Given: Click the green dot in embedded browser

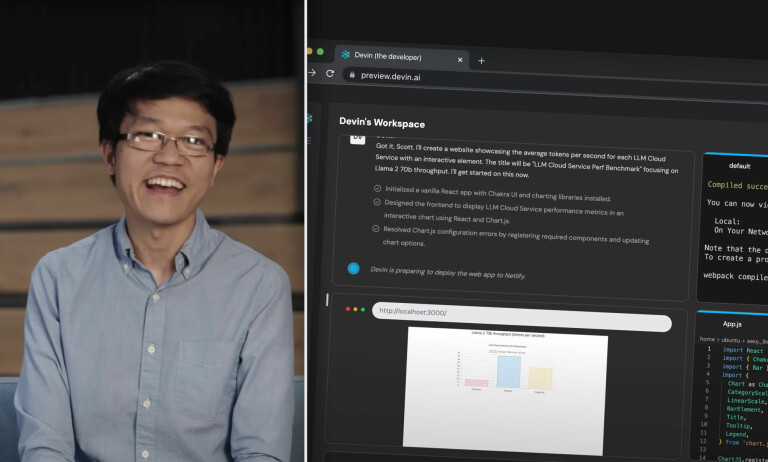Looking at the screenshot, I should coord(362,310).
